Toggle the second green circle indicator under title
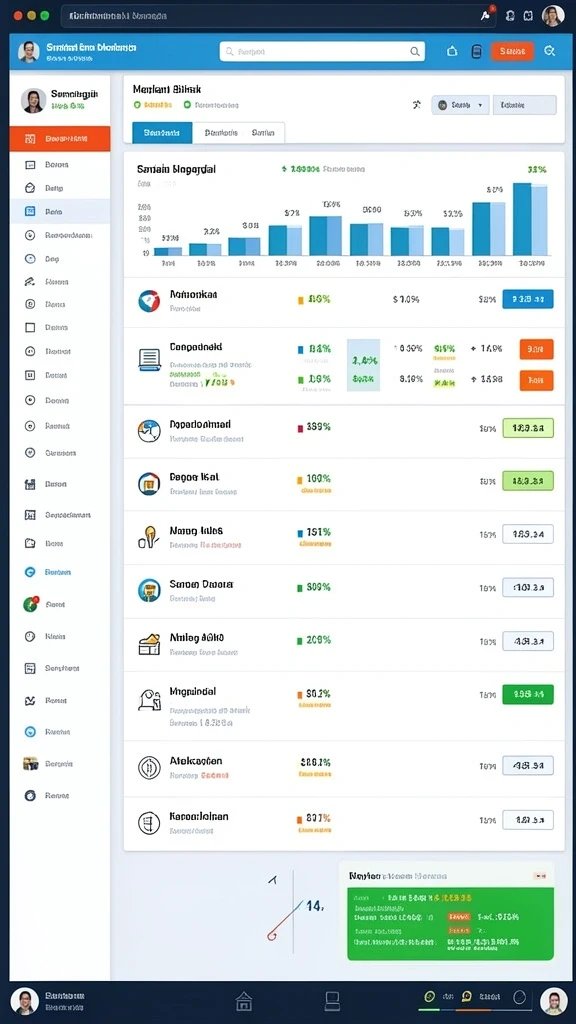The height and width of the screenshot is (1024, 576). pos(187,104)
